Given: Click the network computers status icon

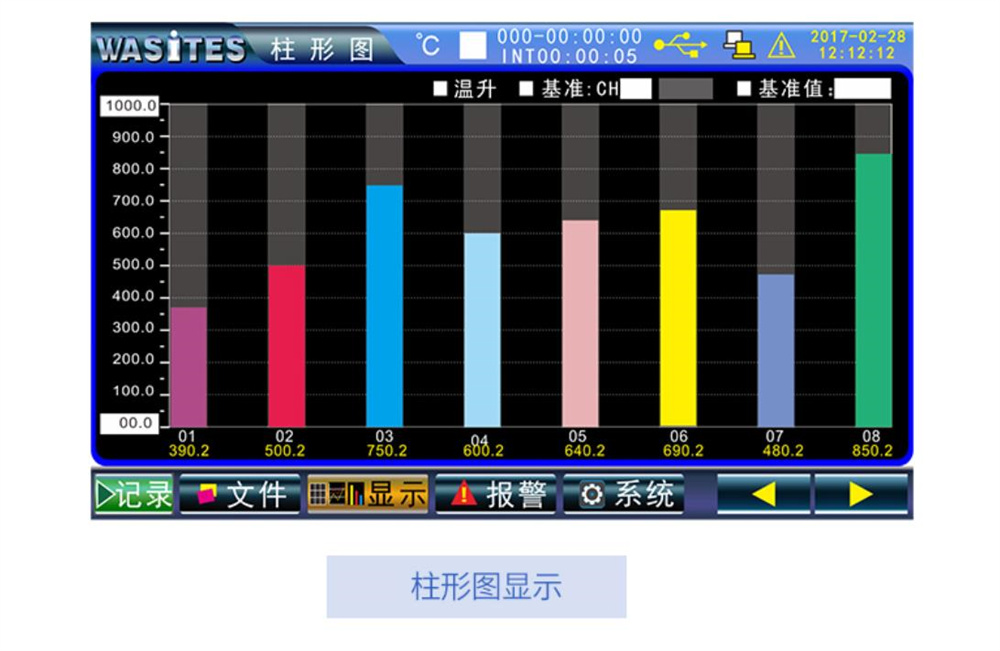Looking at the screenshot, I should click(x=739, y=45).
